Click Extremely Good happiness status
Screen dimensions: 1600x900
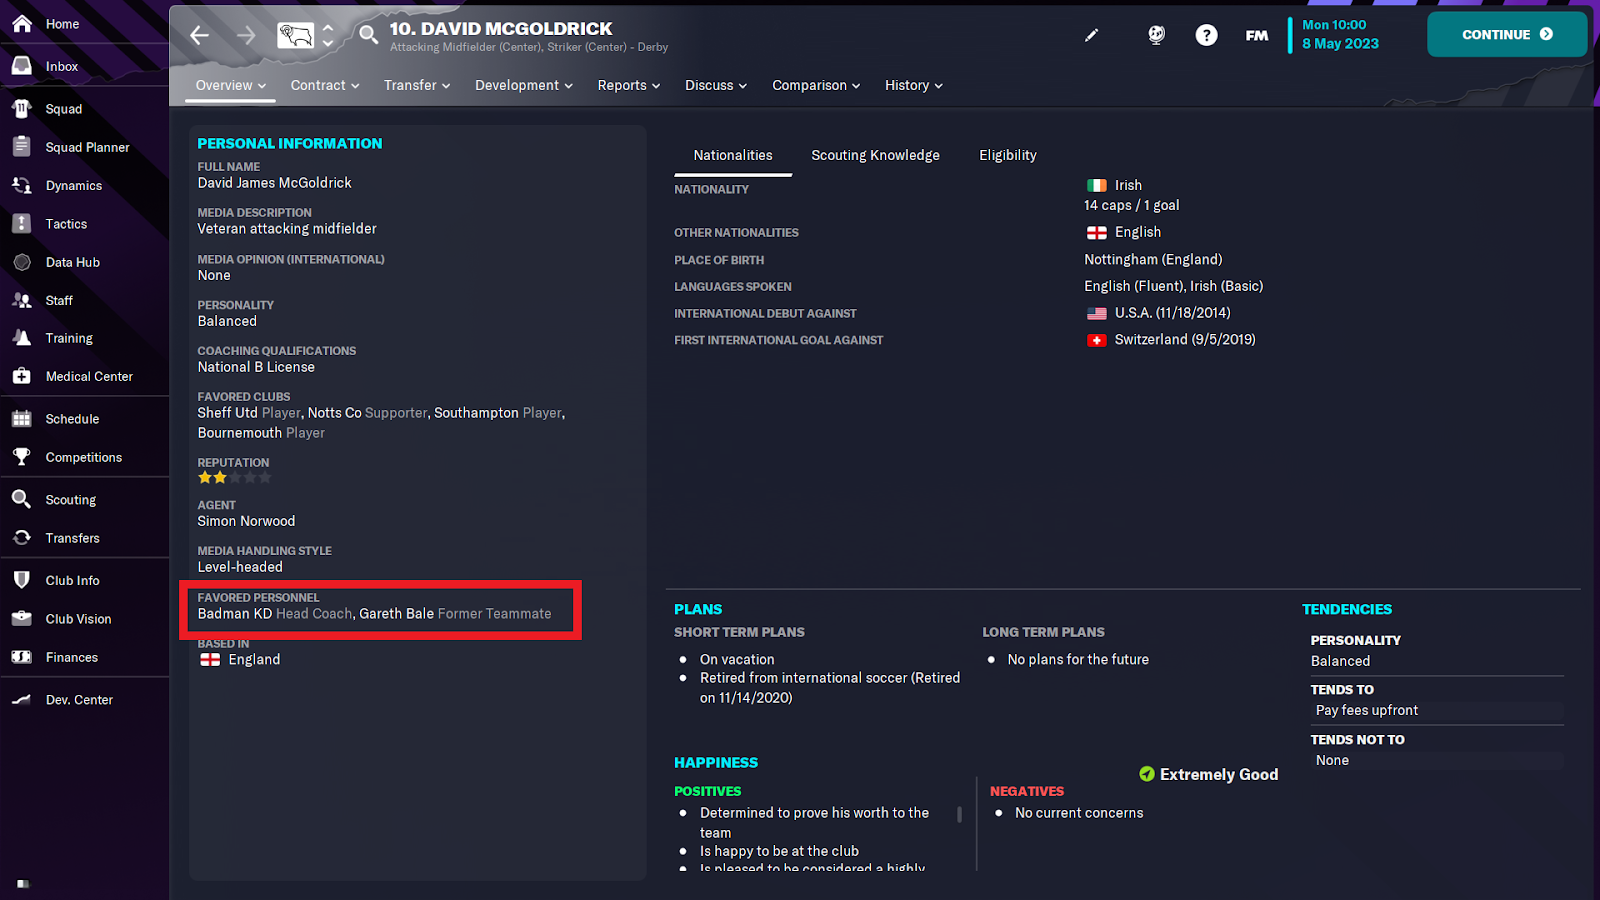coord(1209,774)
